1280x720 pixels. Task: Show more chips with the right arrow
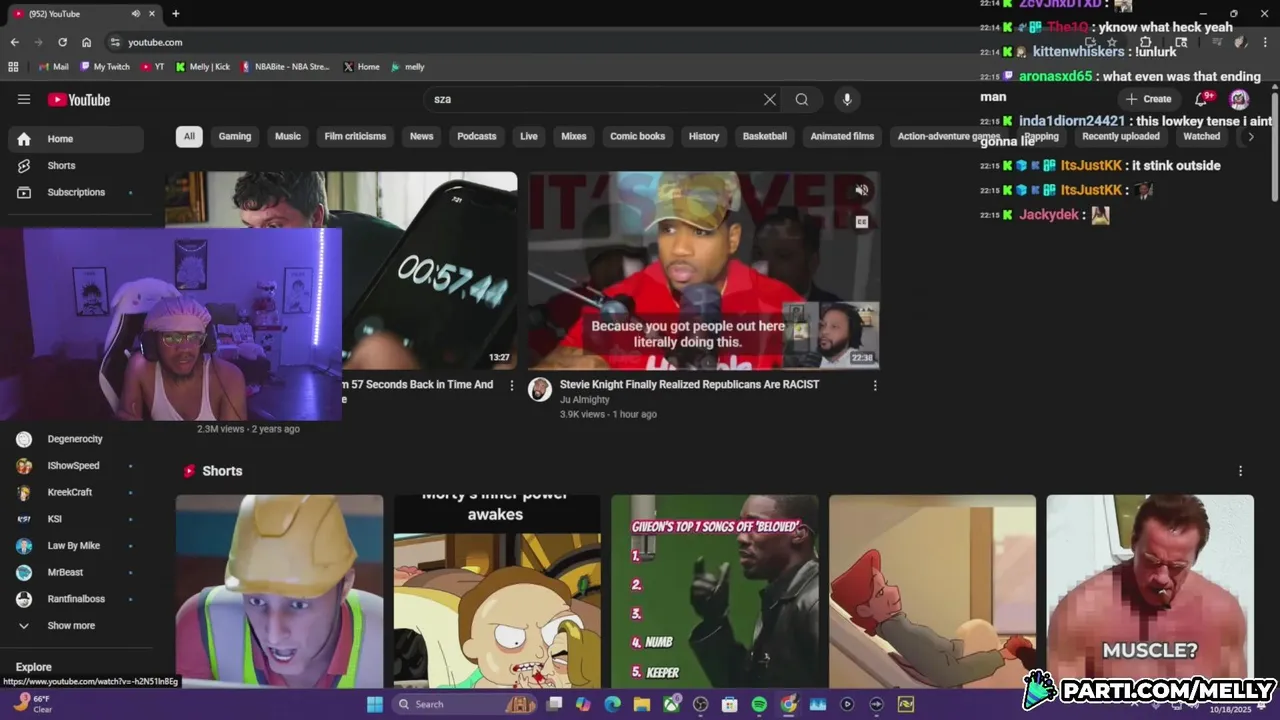[x=1250, y=136]
